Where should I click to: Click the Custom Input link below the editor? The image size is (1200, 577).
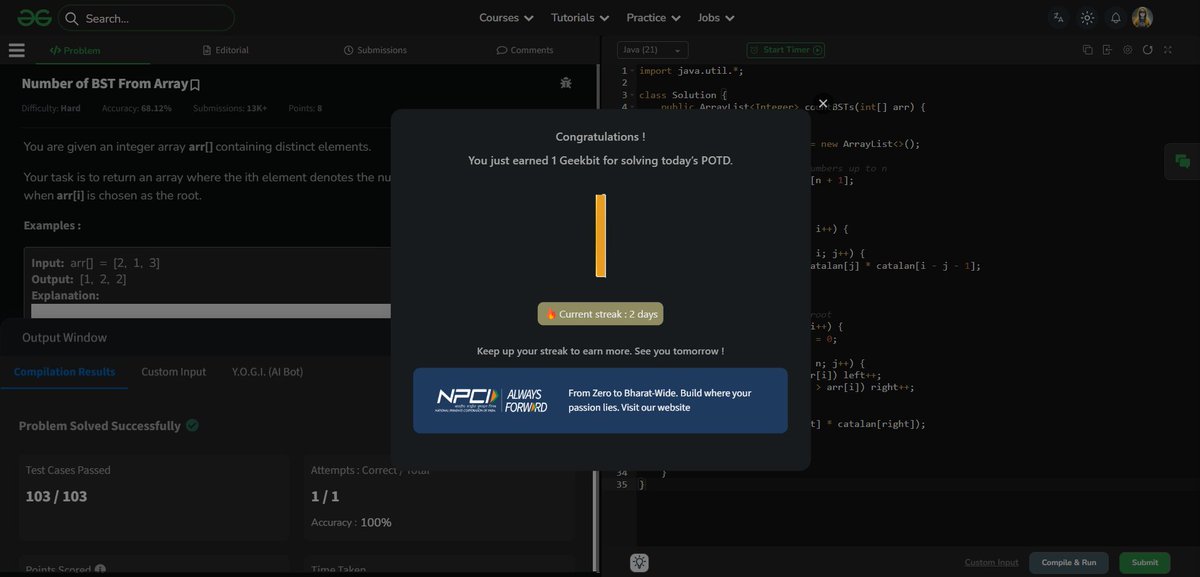[x=991, y=562]
